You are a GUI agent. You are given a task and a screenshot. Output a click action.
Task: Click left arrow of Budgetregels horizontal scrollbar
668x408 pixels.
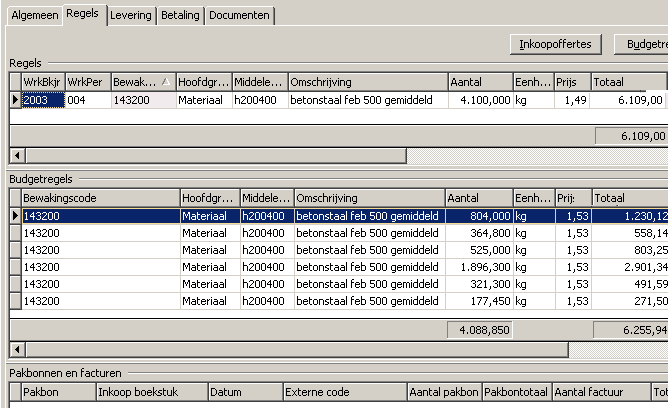[x=17, y=350]
